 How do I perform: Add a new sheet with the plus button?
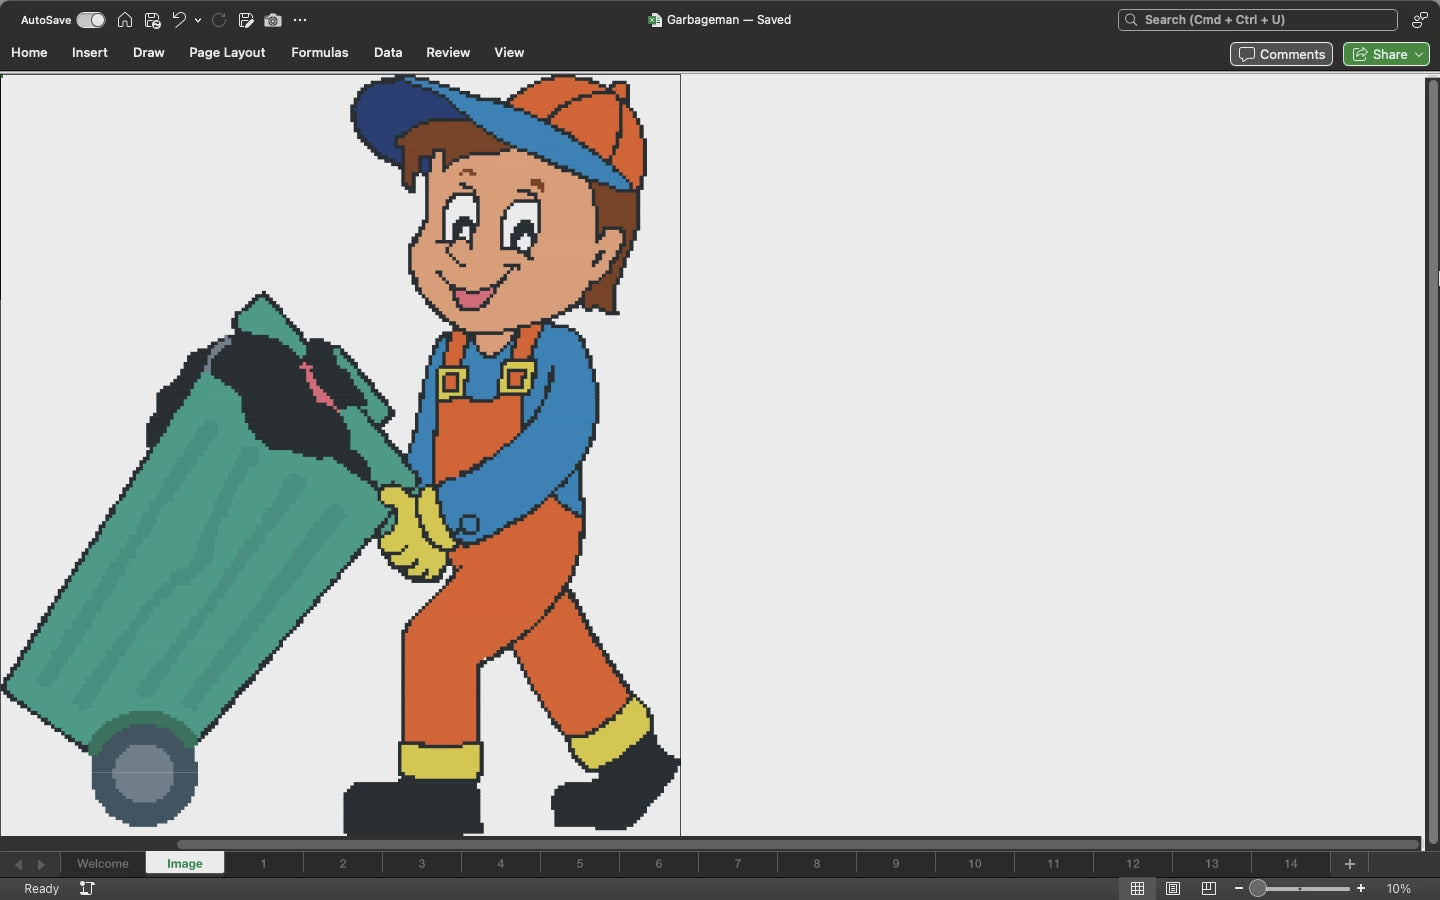1348,864
